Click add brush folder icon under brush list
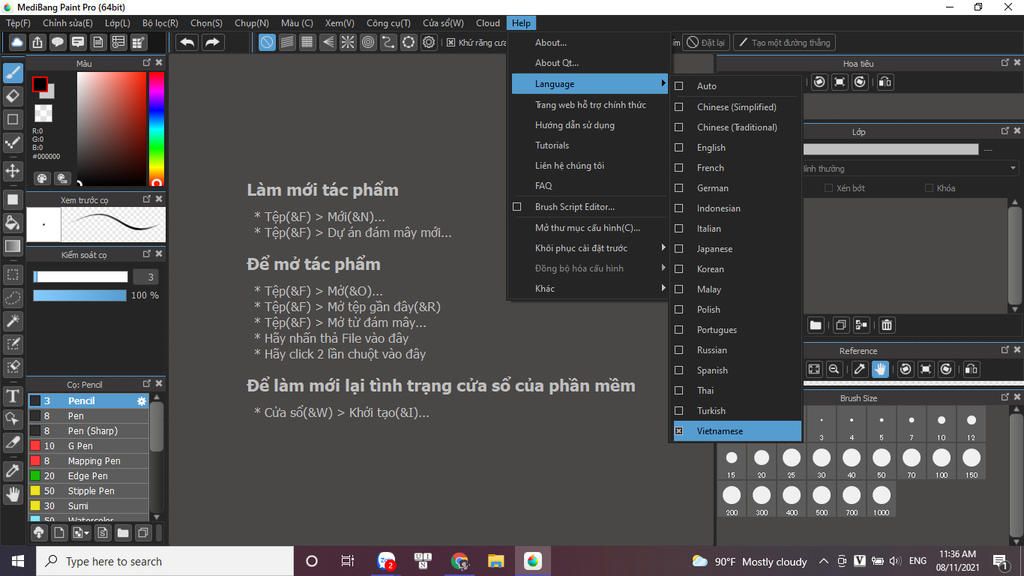 tap(123, 533)
